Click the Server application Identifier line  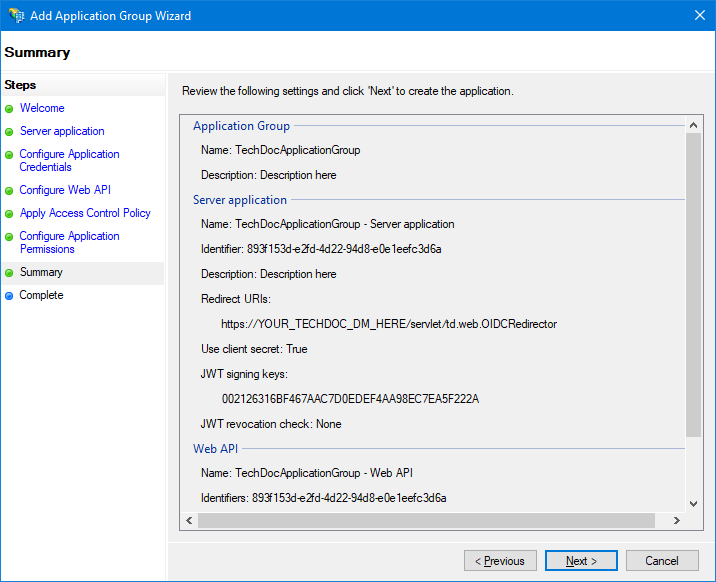(321, 249)
